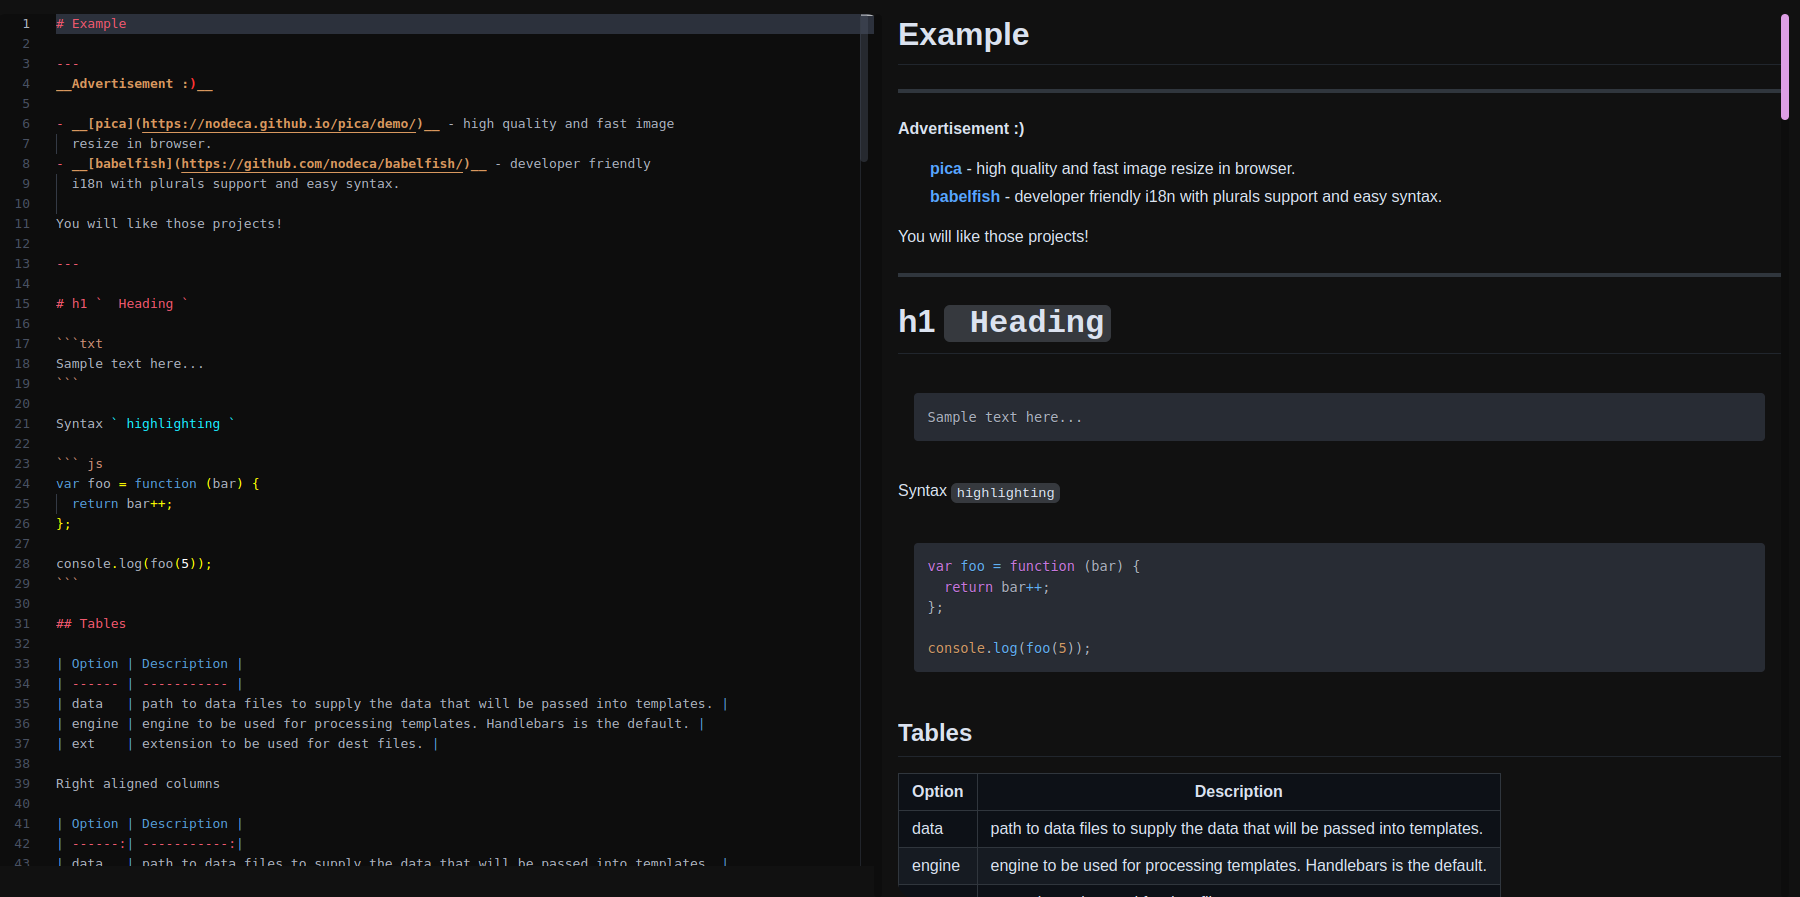The width and height of the screenshot is (1800, 897).
Task: Click the '``` js' fence line in editor
Action: 79,464
